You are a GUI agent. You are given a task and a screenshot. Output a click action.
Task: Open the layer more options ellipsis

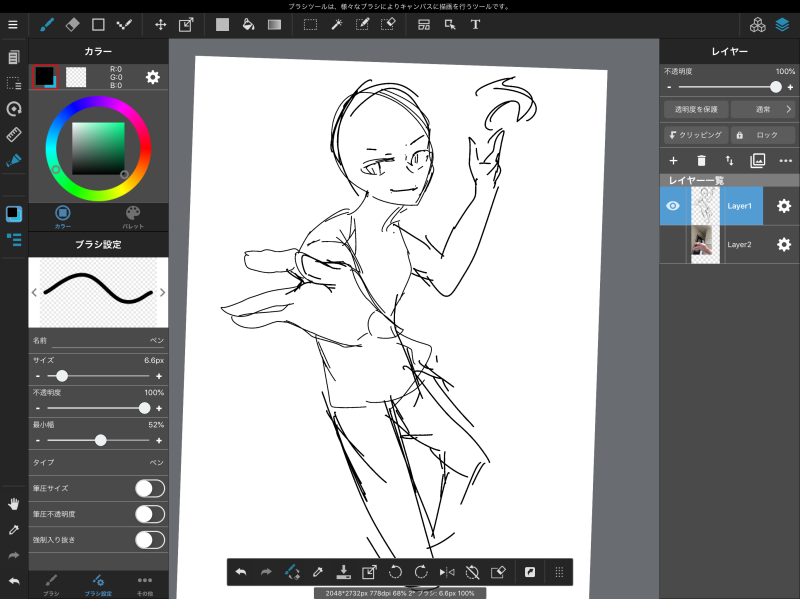click(785, 160)
